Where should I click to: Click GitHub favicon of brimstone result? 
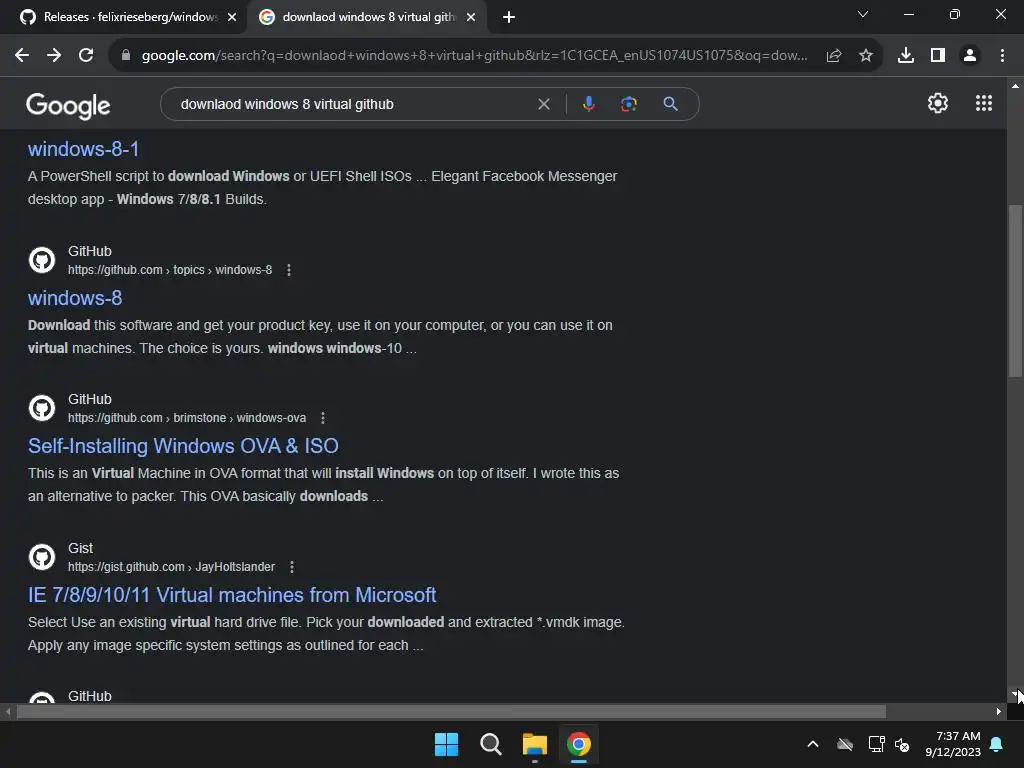click(x=42, y=408)
